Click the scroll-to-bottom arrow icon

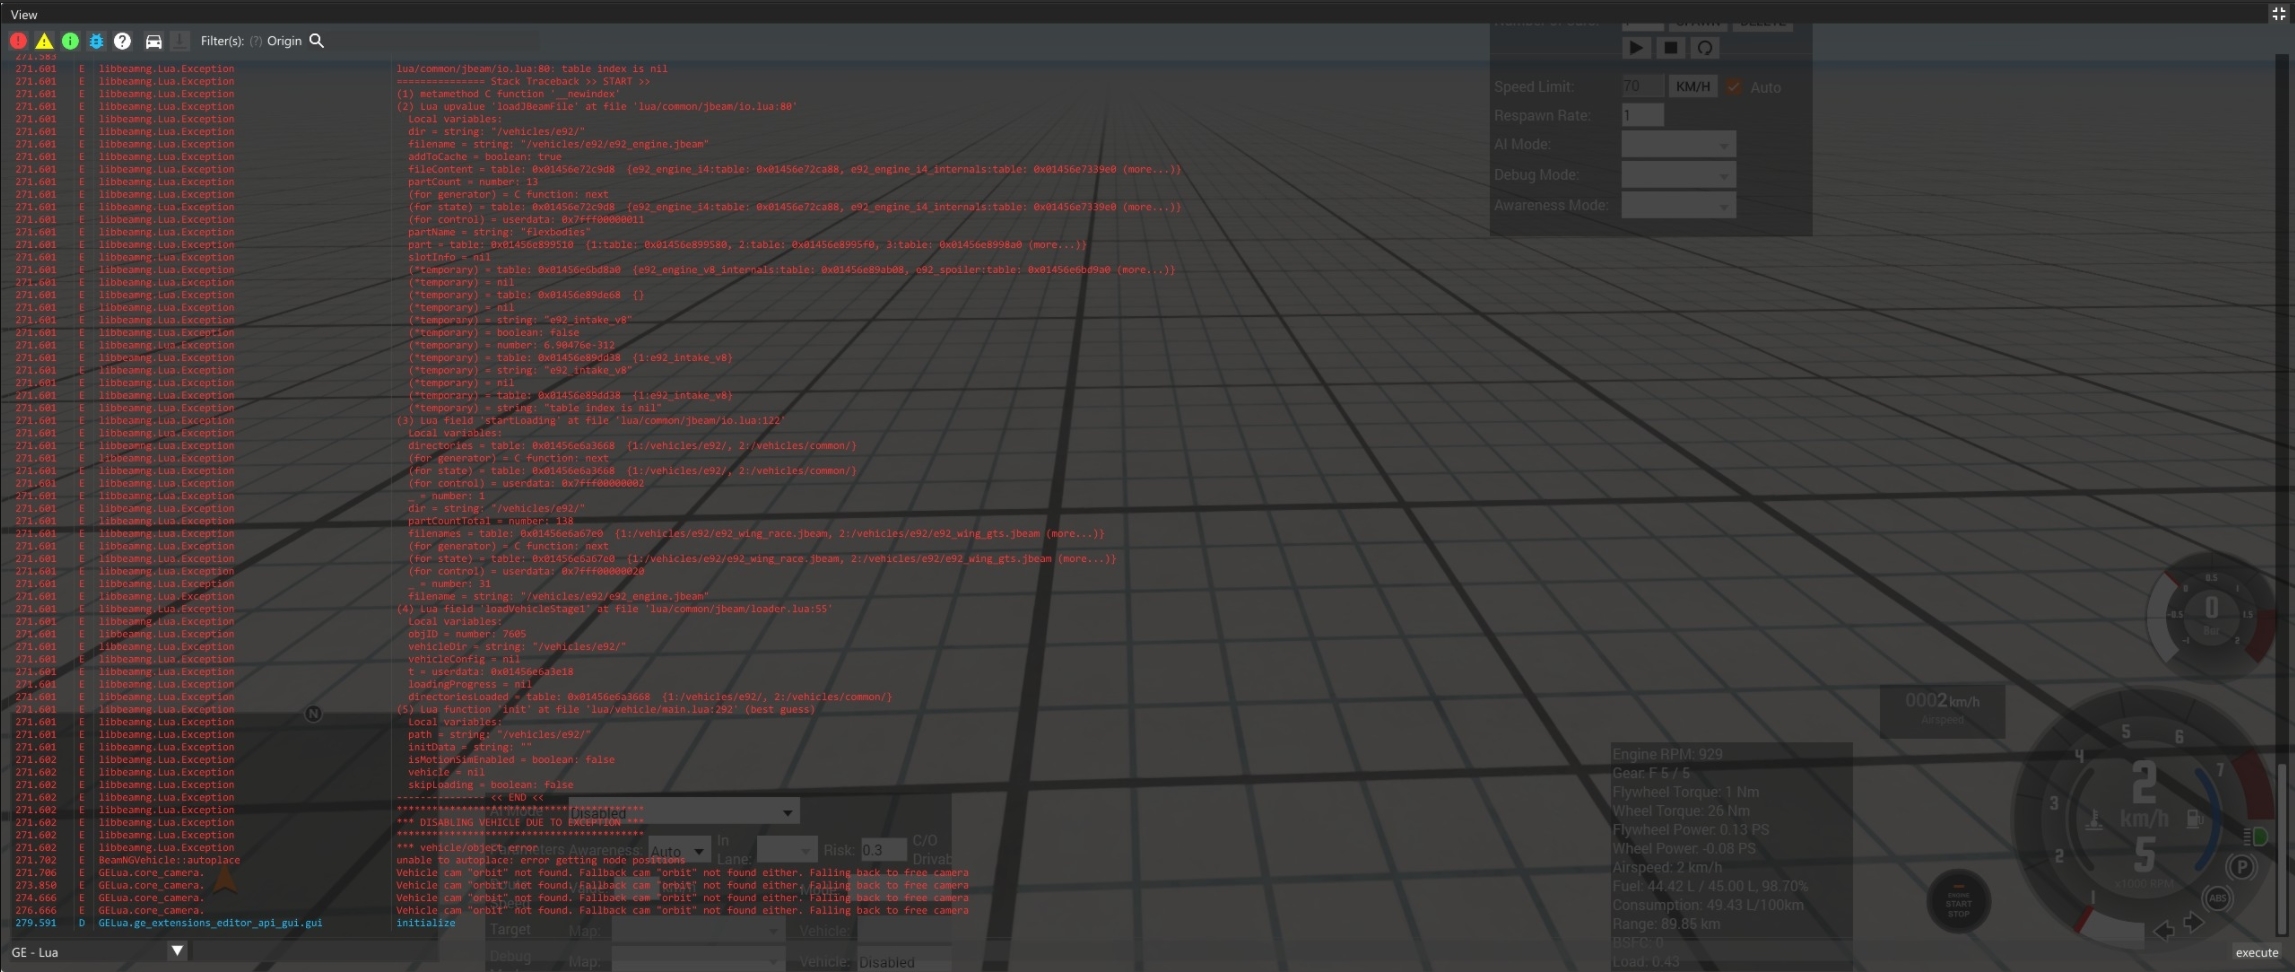180,41
